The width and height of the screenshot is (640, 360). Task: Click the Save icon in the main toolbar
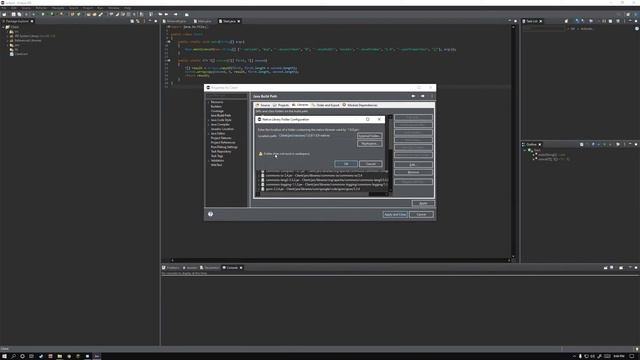click(13, 14)
